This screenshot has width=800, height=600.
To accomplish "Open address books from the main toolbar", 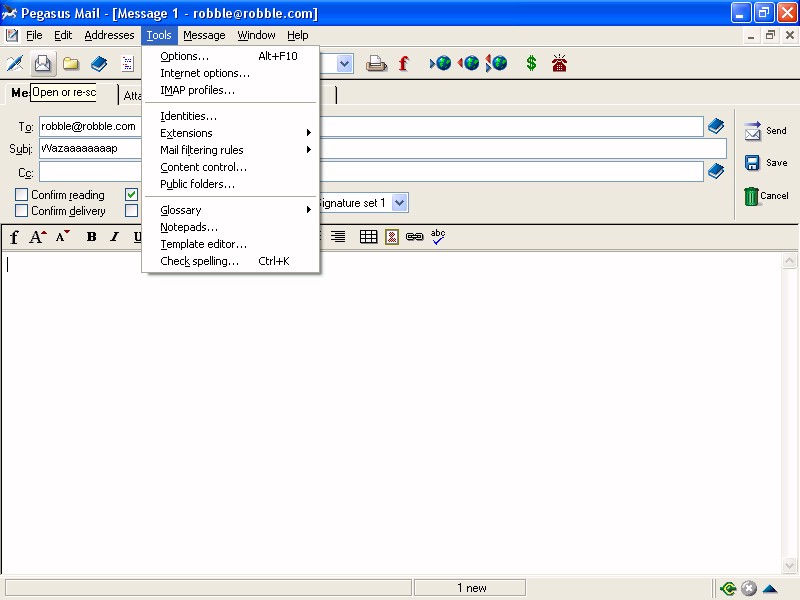I will [x=99, y=63].
